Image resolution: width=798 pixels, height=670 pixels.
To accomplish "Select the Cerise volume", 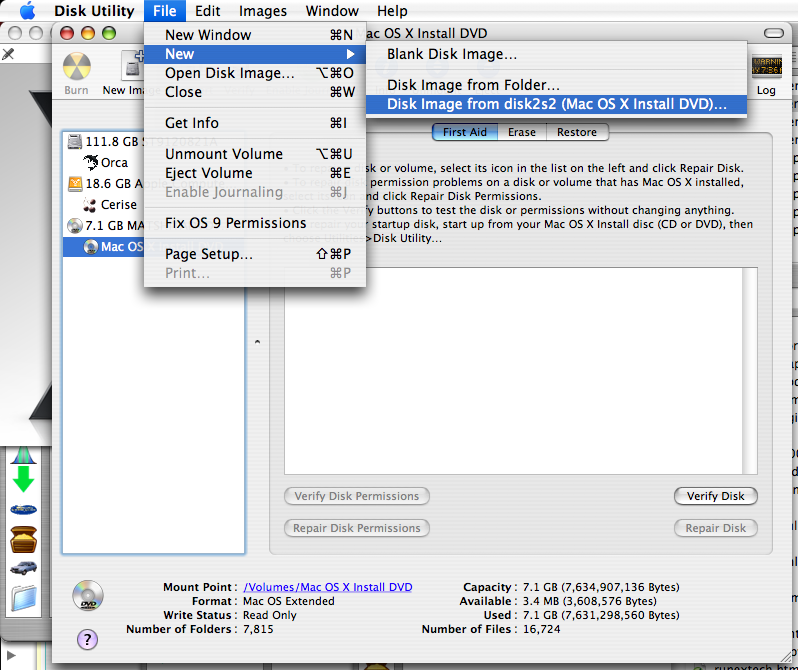I will click(x=110, y=205).
